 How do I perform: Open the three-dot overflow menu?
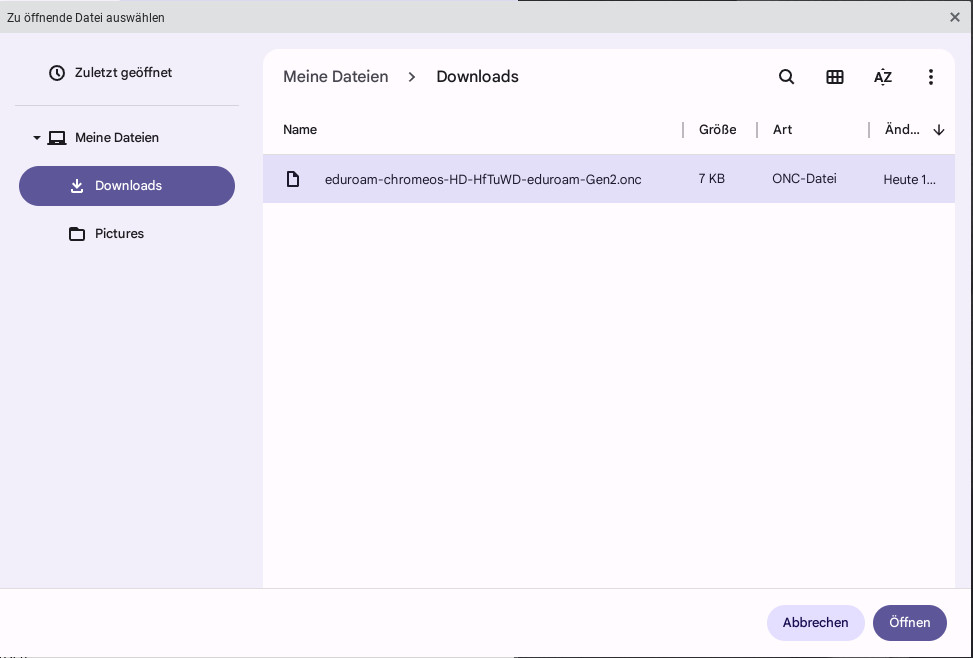[x=931, y=76]
